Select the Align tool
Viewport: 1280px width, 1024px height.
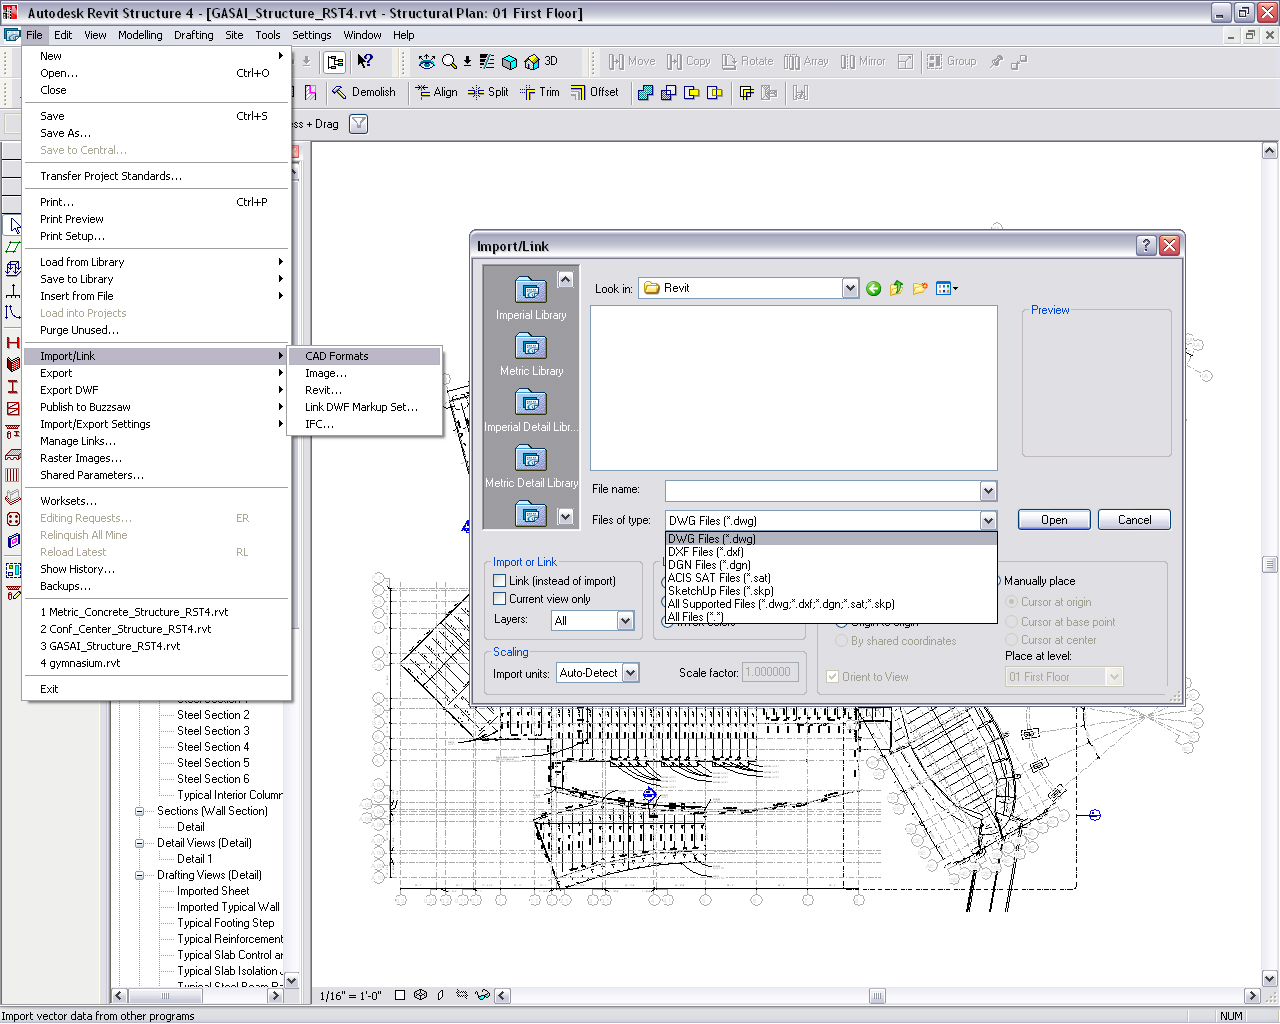436,92
